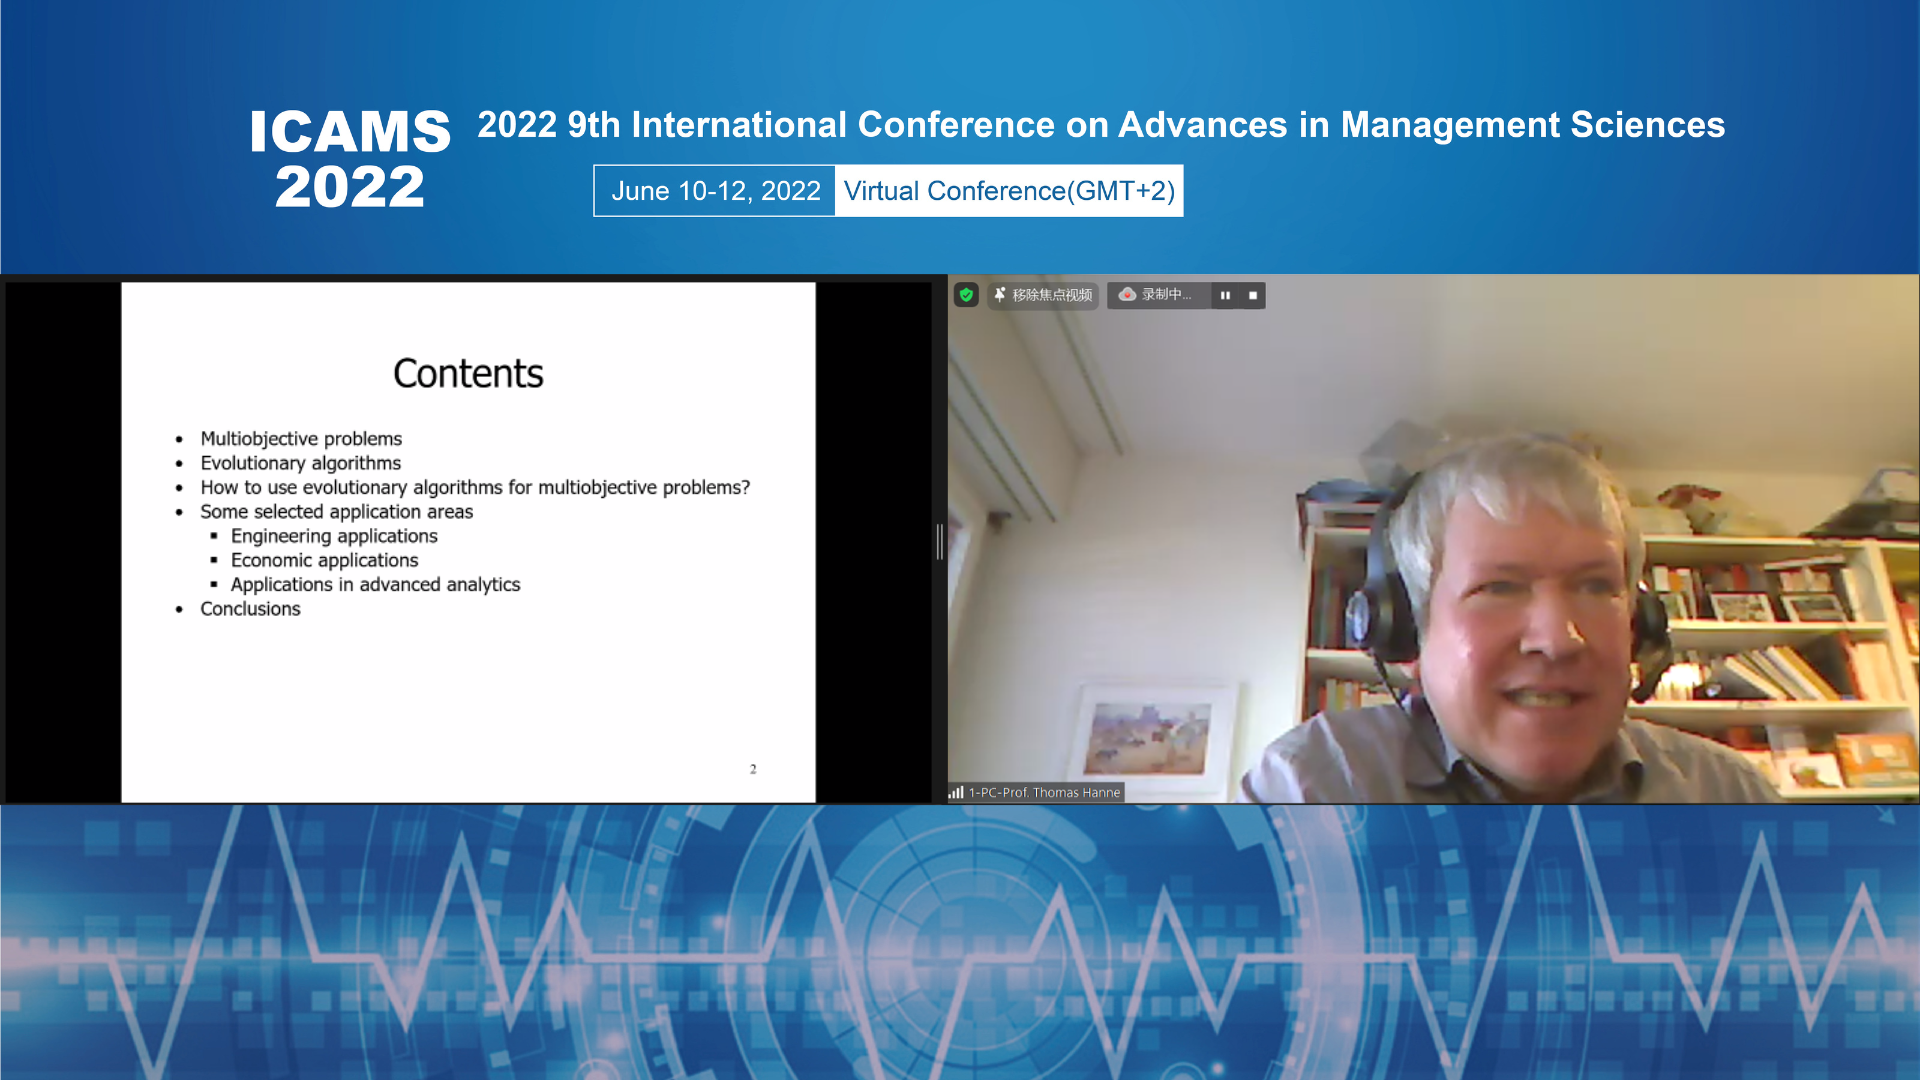1920x1080 pixels.
Task: Stop the cloud recording
Action: [1253, 295]
